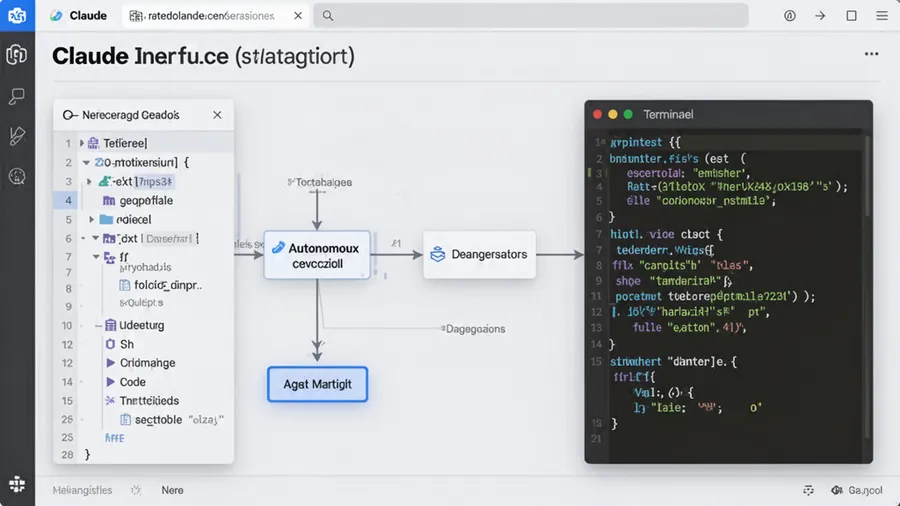
Task: Click the key icon in the panel header
Action: (69, 115)
